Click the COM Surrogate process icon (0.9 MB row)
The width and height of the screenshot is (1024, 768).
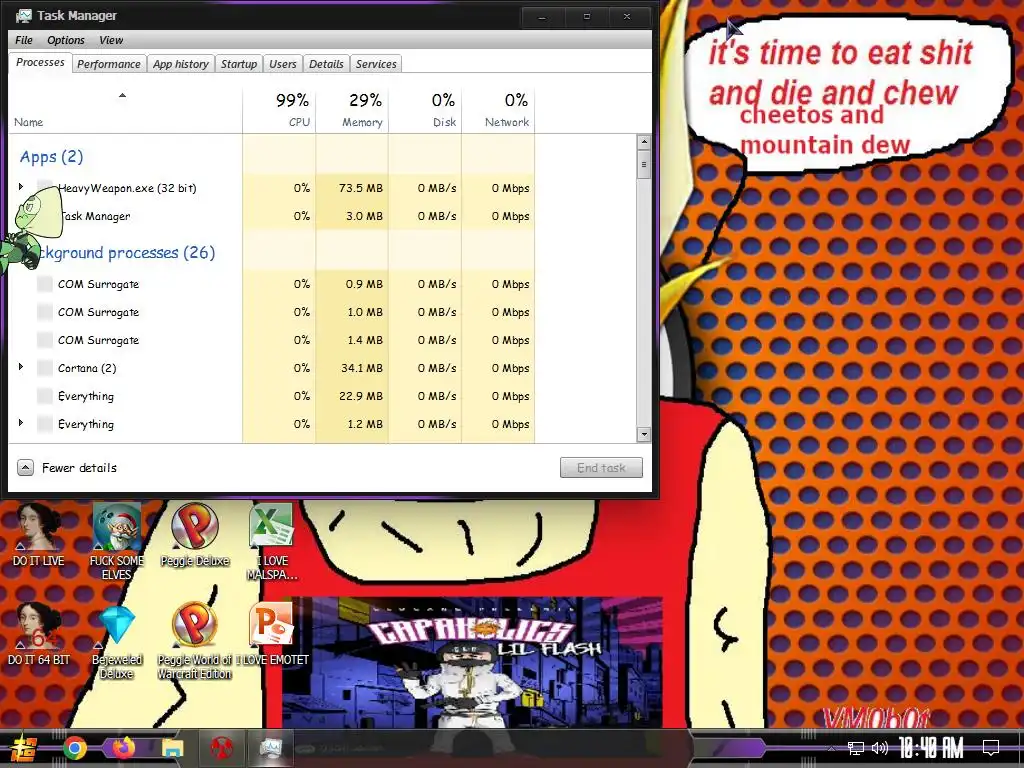point(44,284)
